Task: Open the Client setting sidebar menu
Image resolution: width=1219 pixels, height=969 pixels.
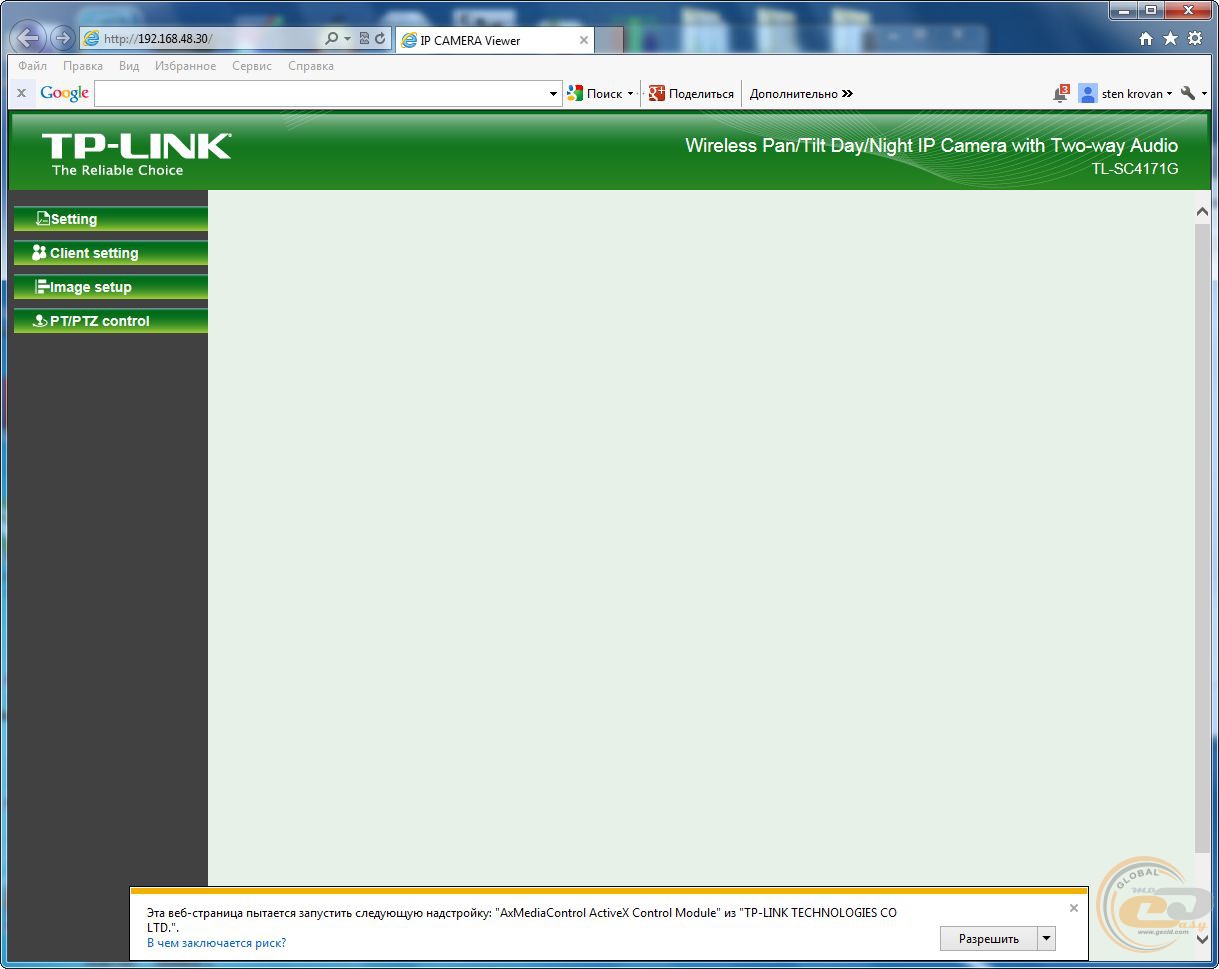Action: pos(111,253)
